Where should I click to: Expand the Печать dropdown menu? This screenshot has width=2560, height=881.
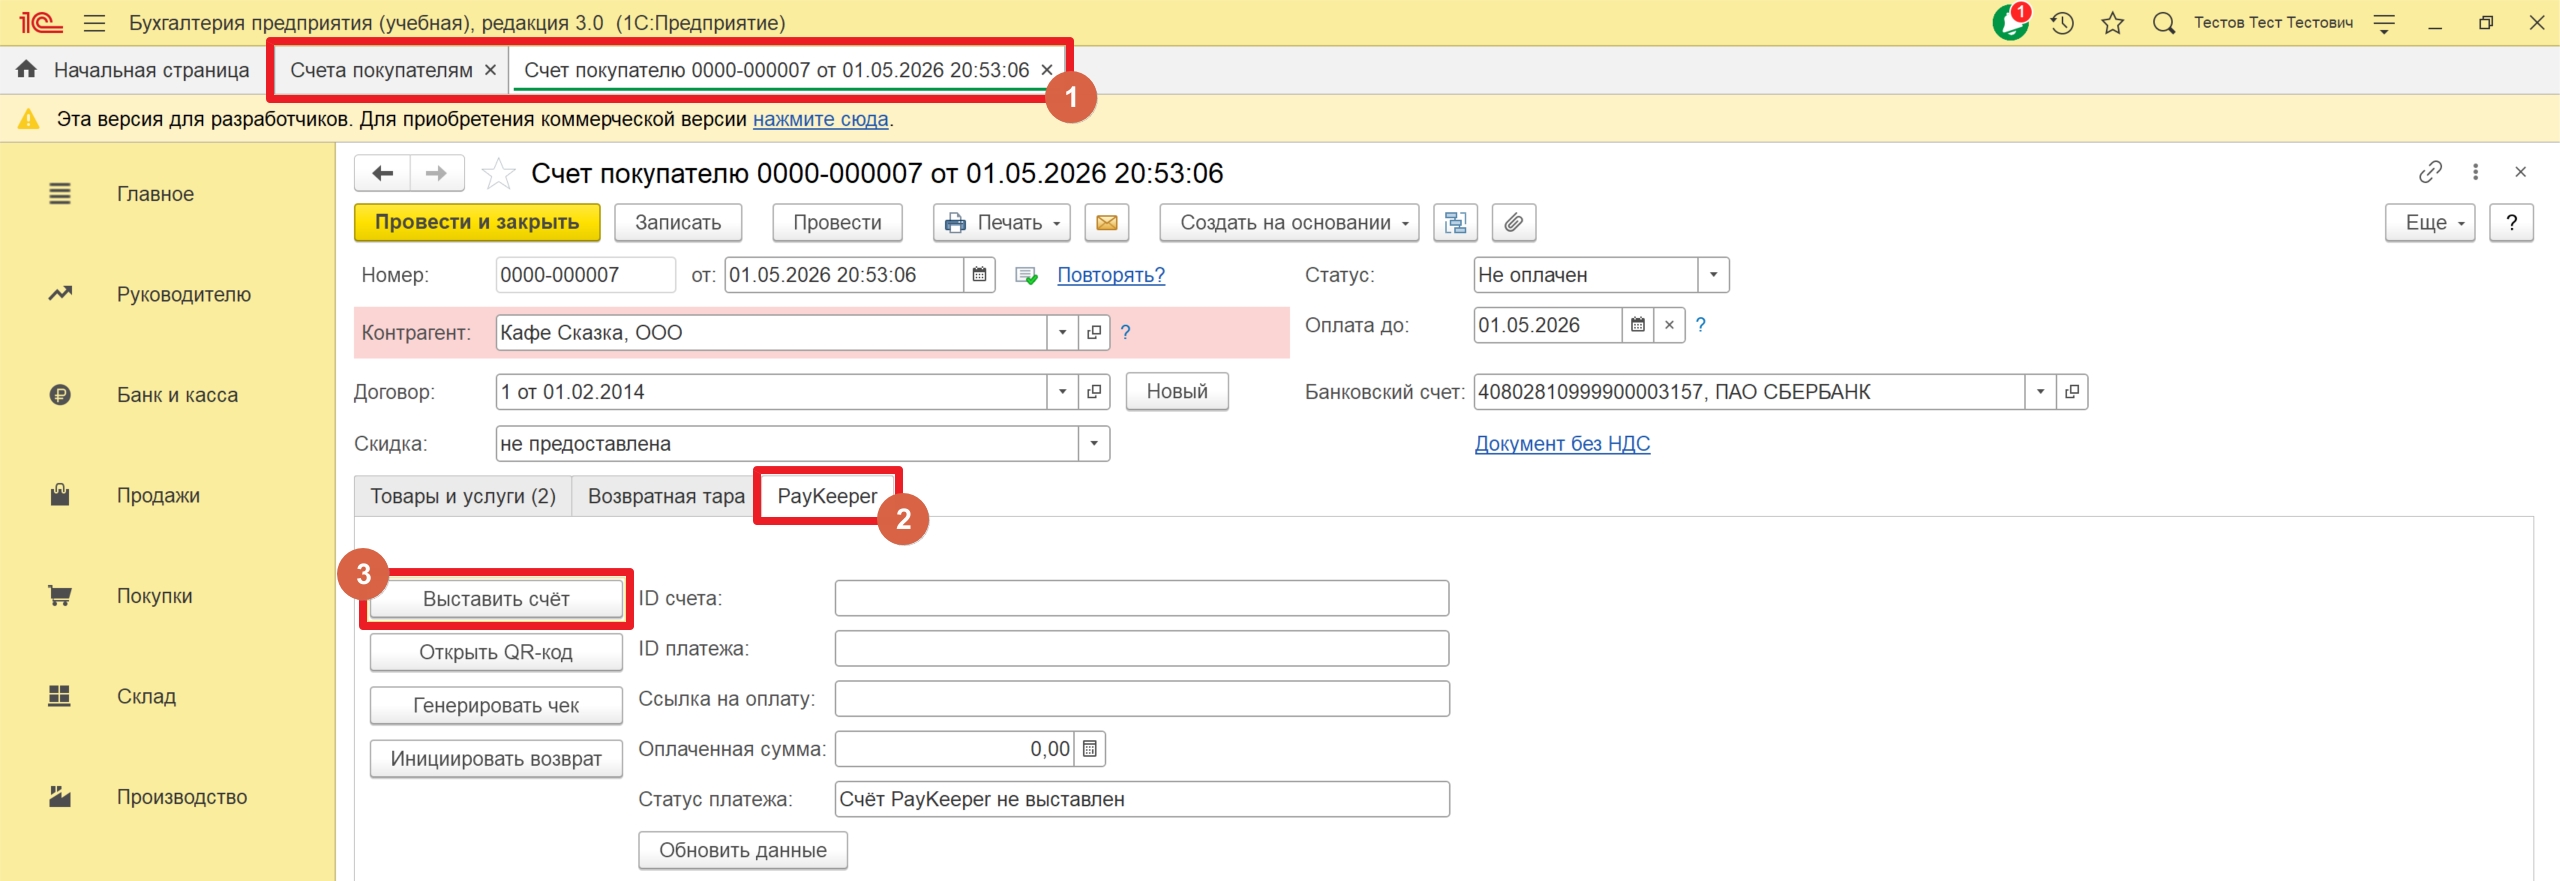(1002, 223)
